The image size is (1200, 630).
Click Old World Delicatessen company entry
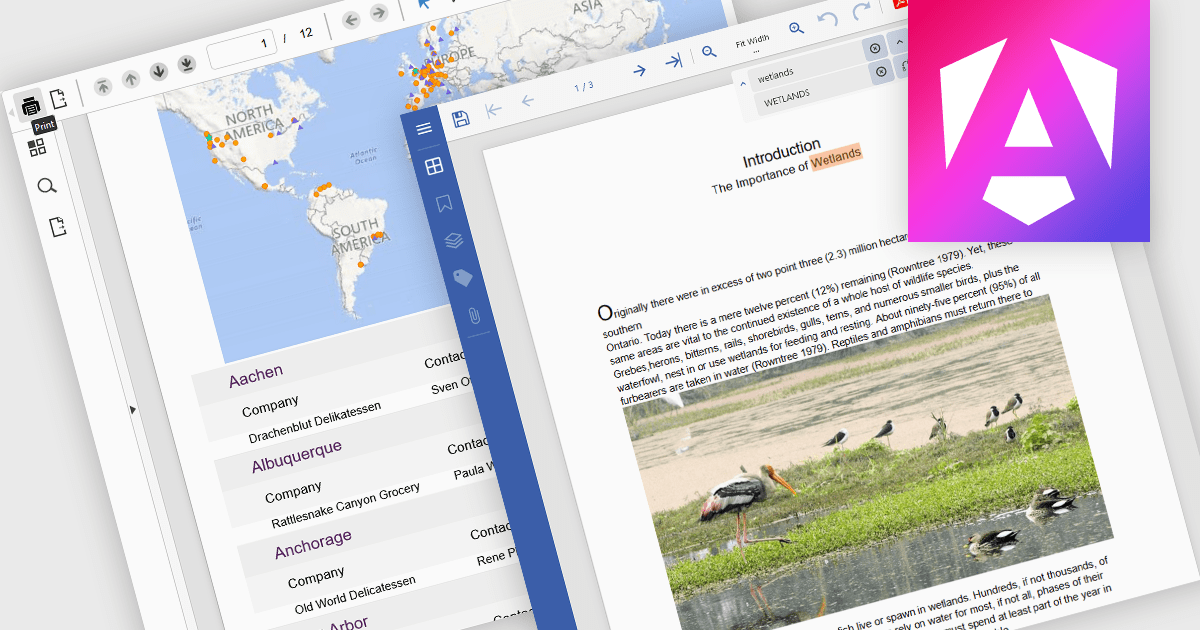coord(355,593)
